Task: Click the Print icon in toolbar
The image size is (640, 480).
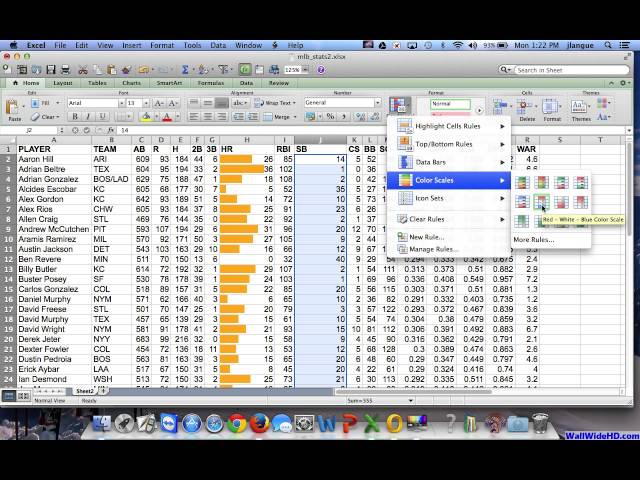Action: click(x=65, y=70)
